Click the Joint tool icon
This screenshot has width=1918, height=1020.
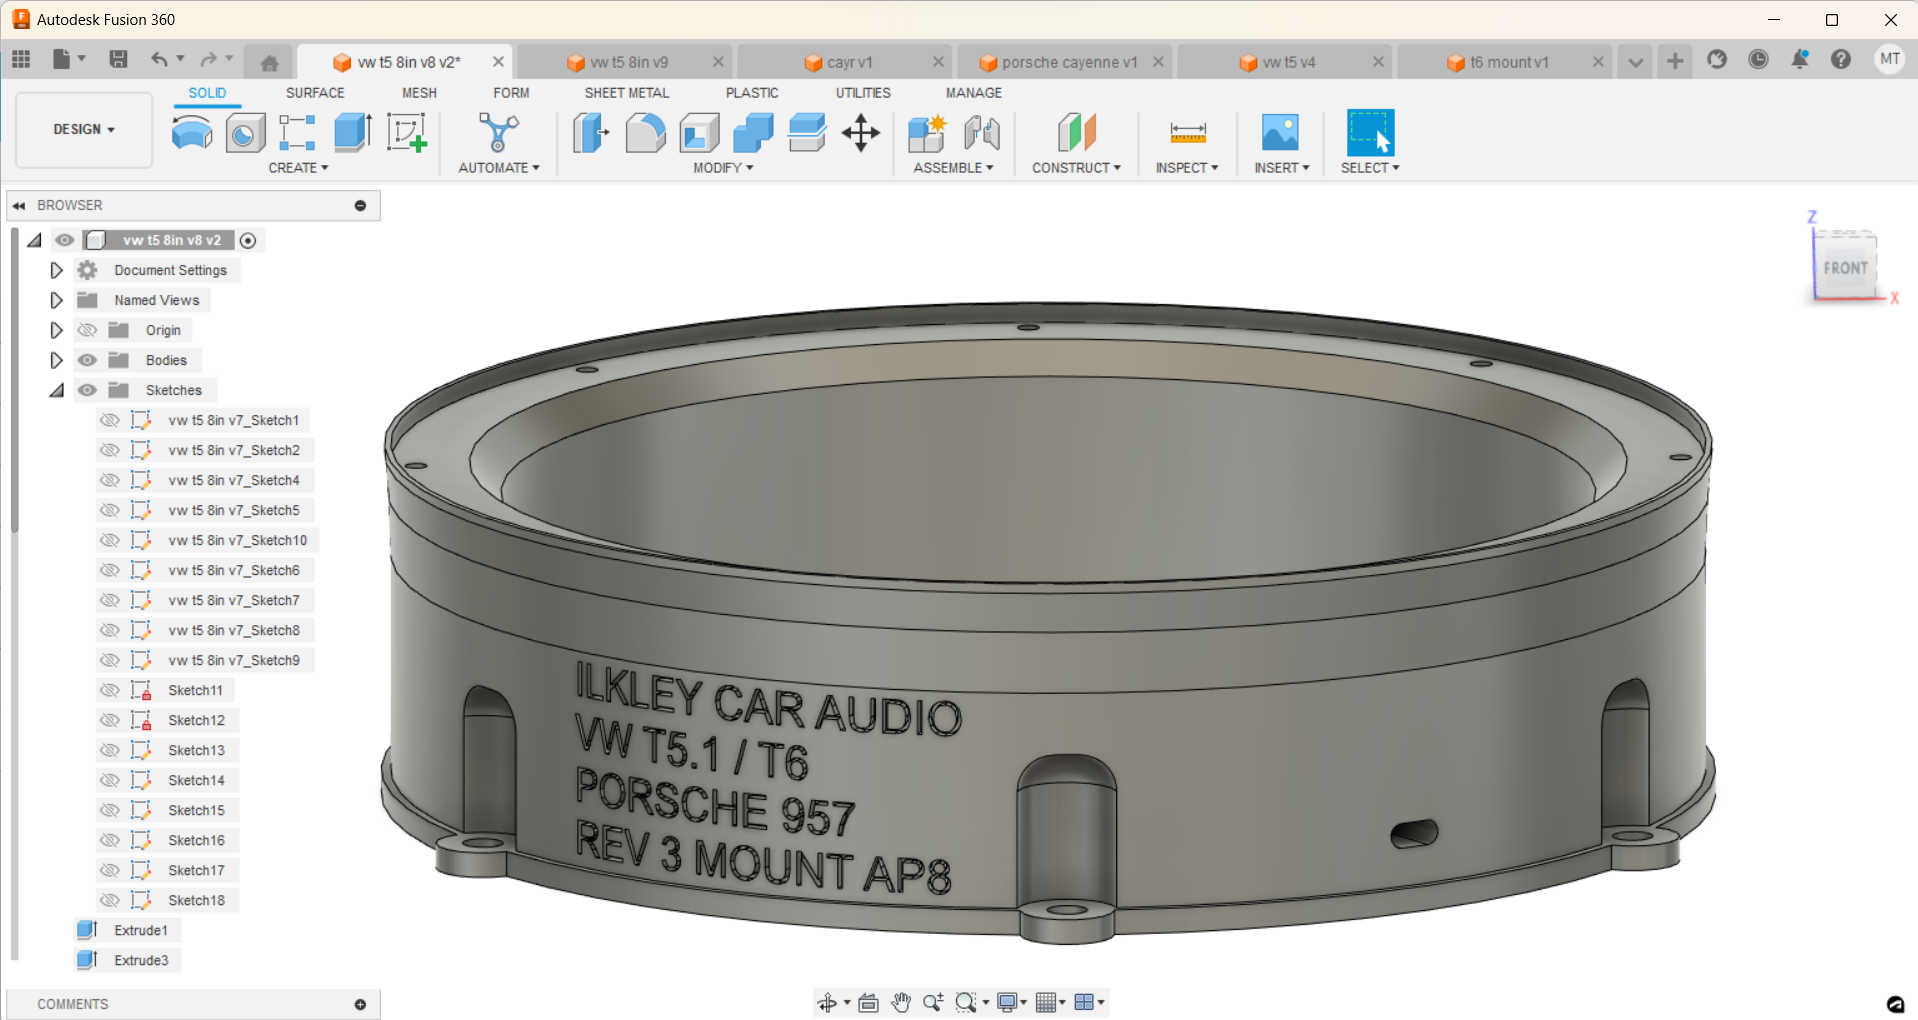(982, 132)
